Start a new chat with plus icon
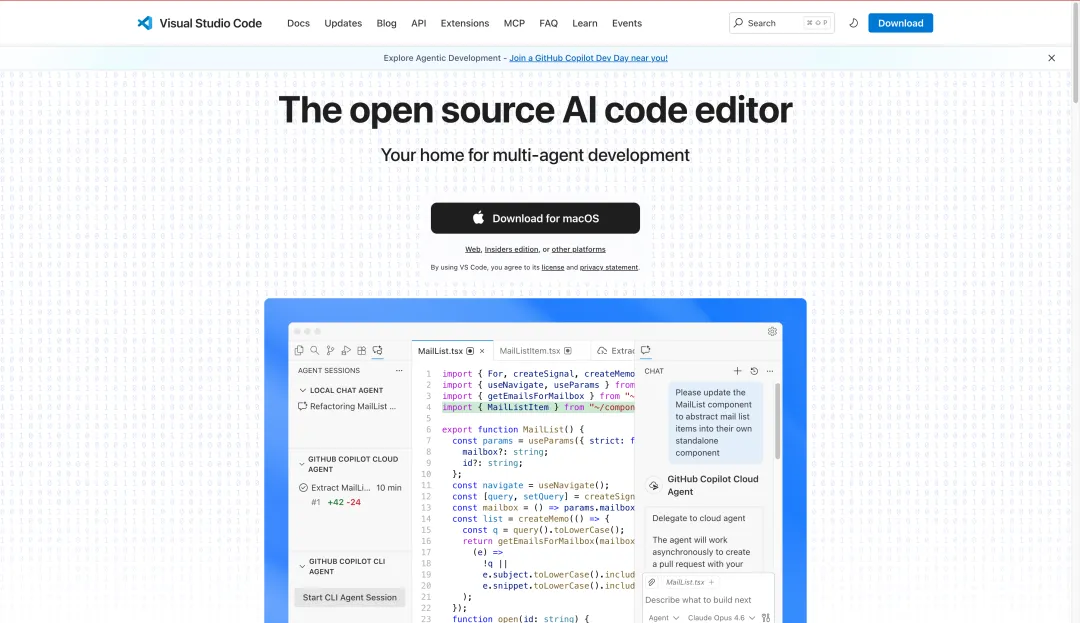1080x623 pixels. tap(737, 371)
